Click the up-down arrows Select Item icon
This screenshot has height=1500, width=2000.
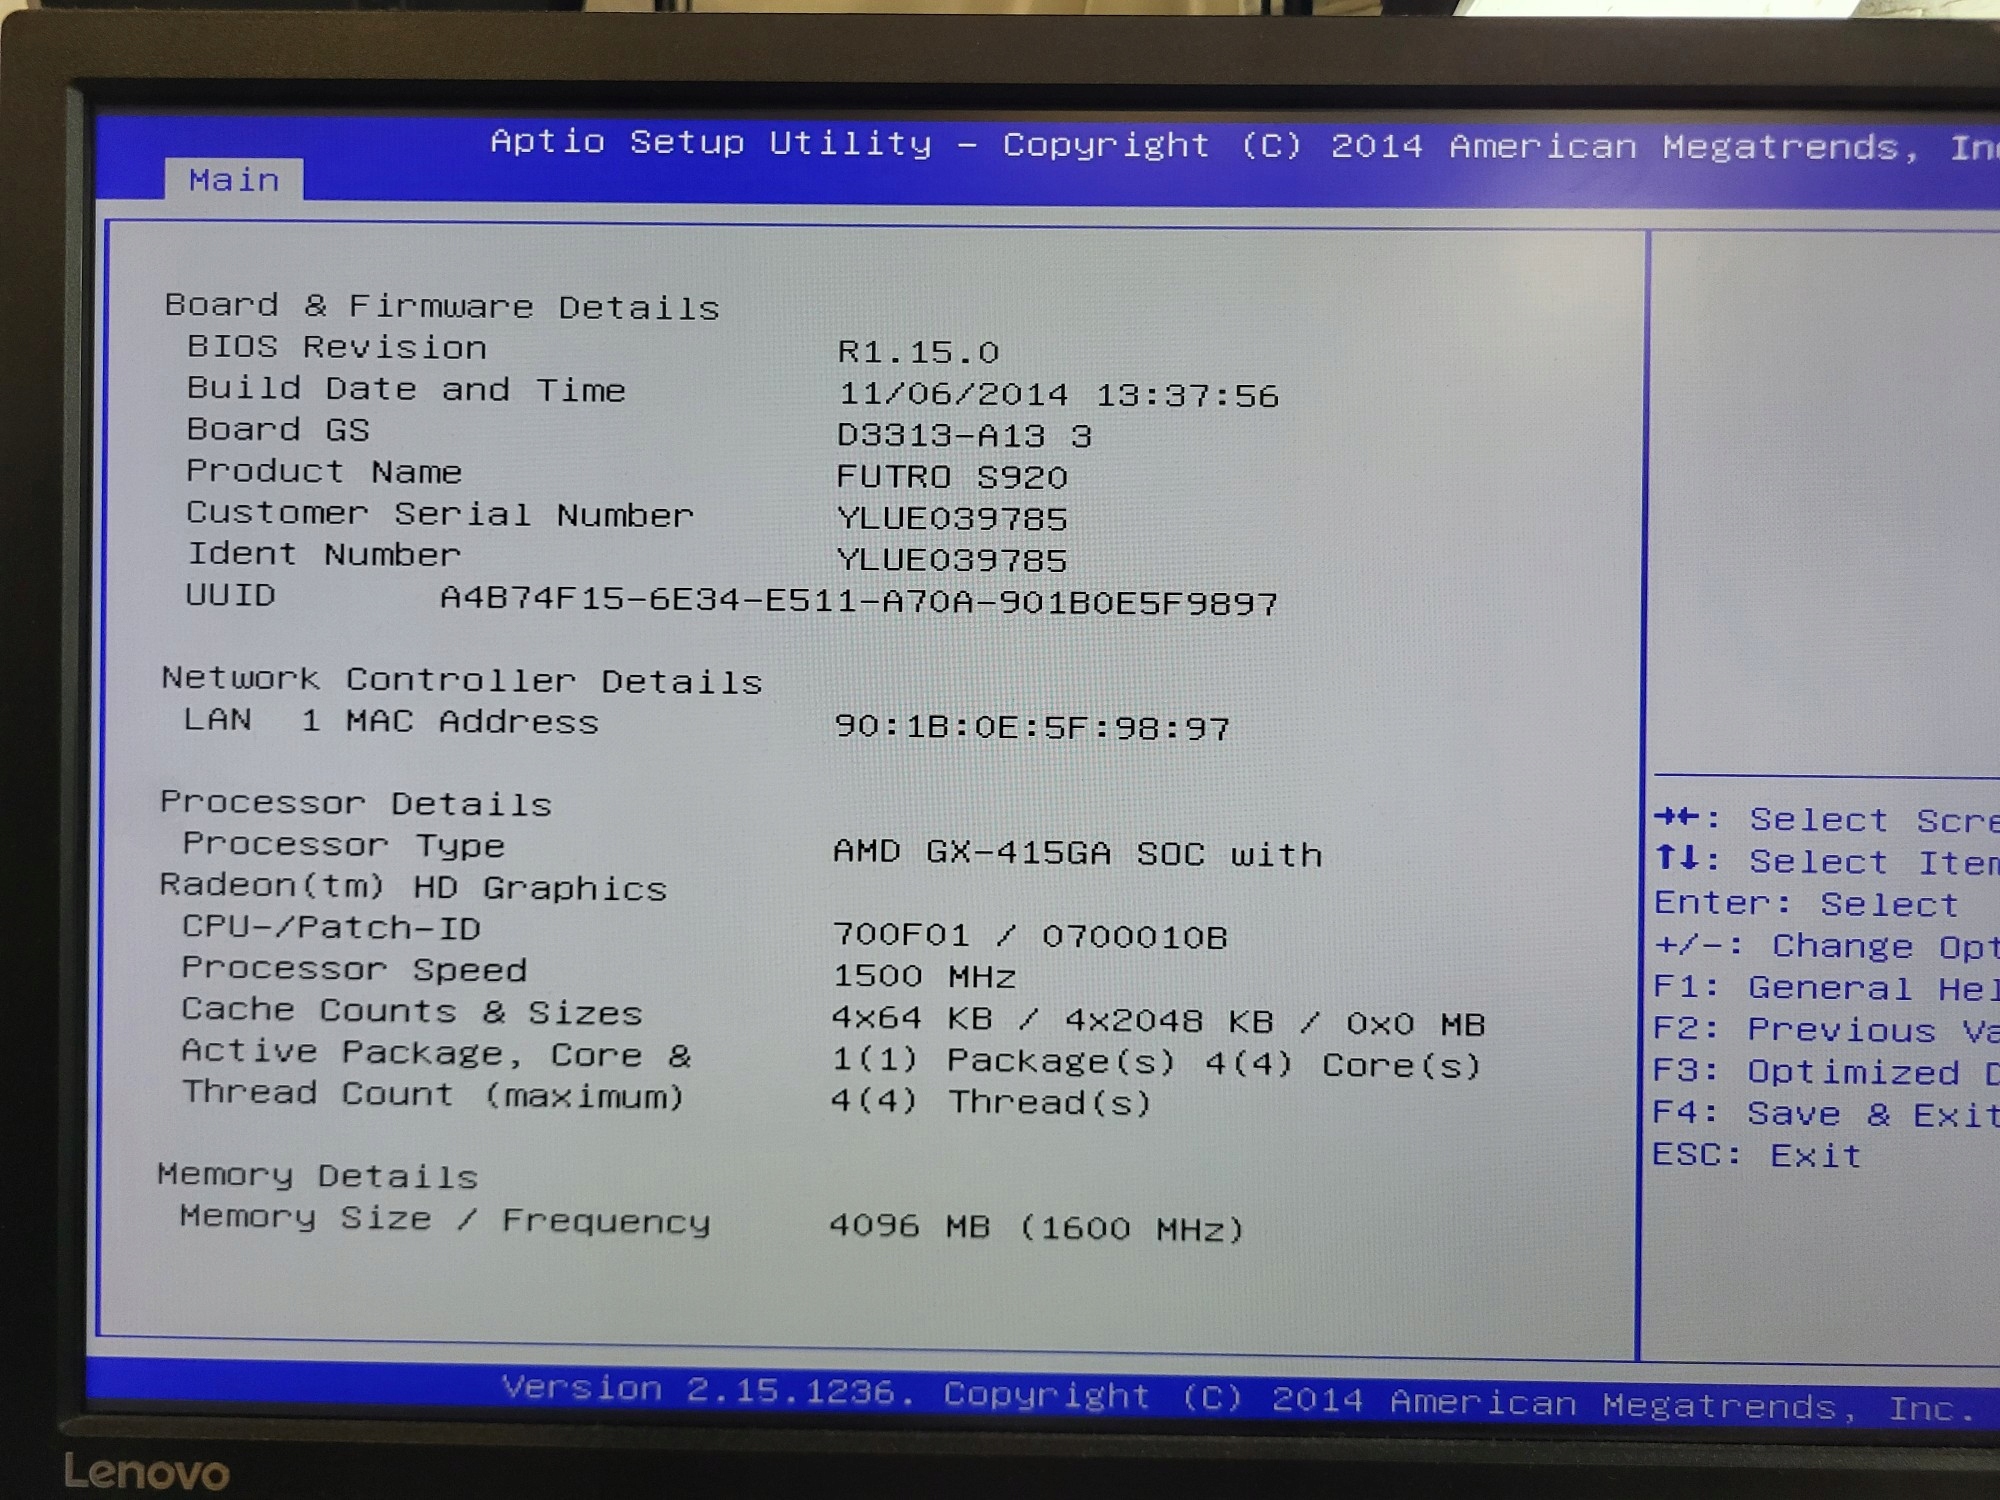tap(1677, 859)
